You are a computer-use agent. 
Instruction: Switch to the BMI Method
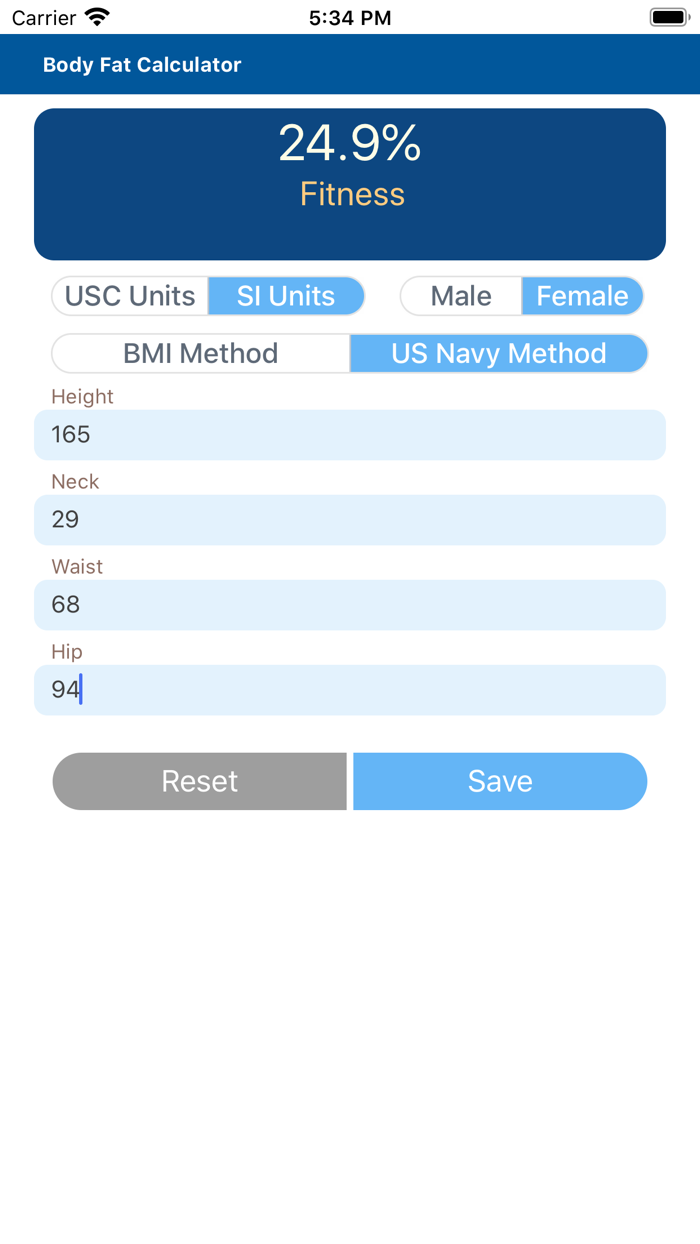(200, 353)
